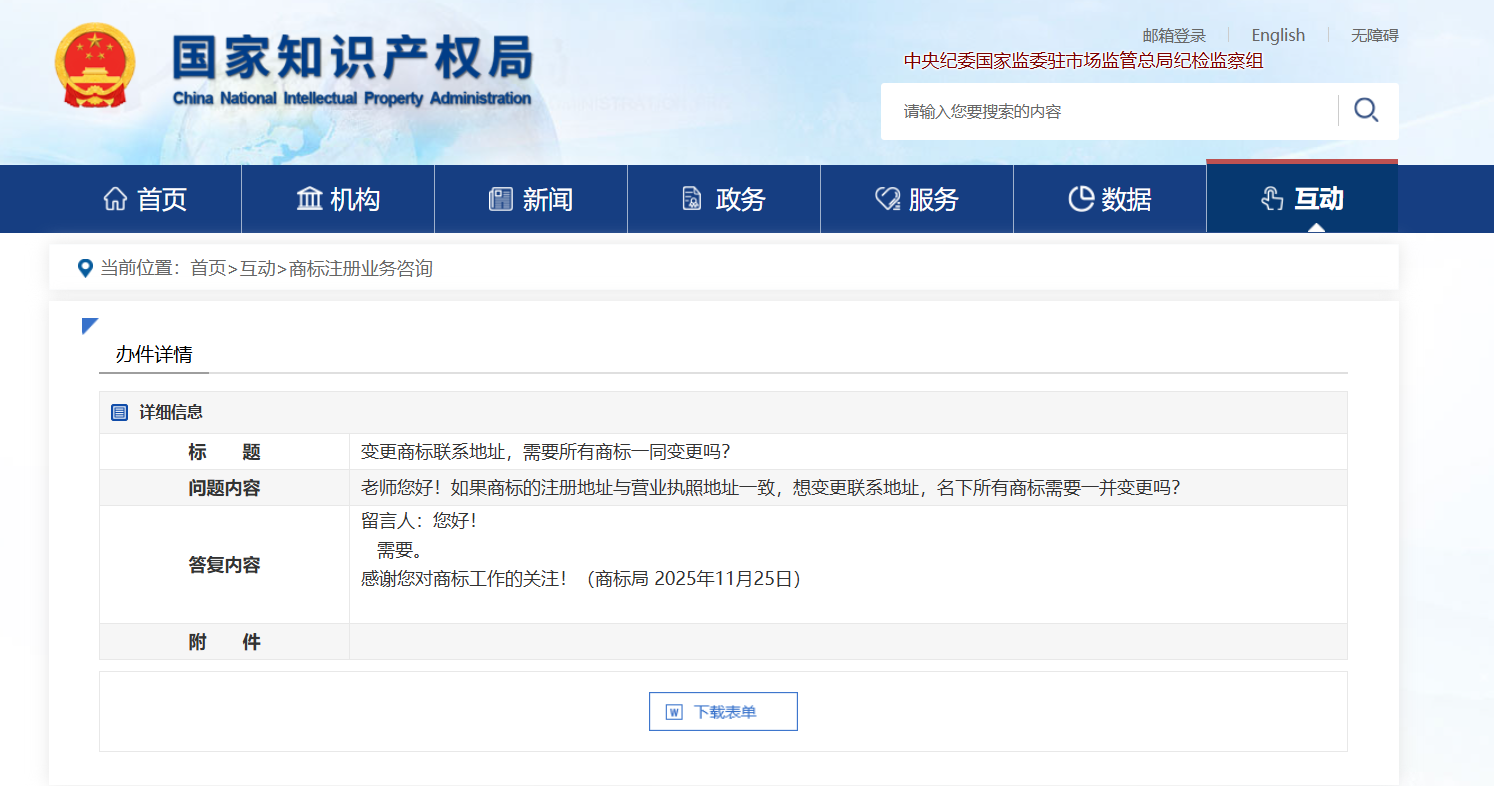Viewport: 1494px width, 786px height.
Task: Click the house icon beside 首页
Action: pyautogui.click(x=115, y=199)
